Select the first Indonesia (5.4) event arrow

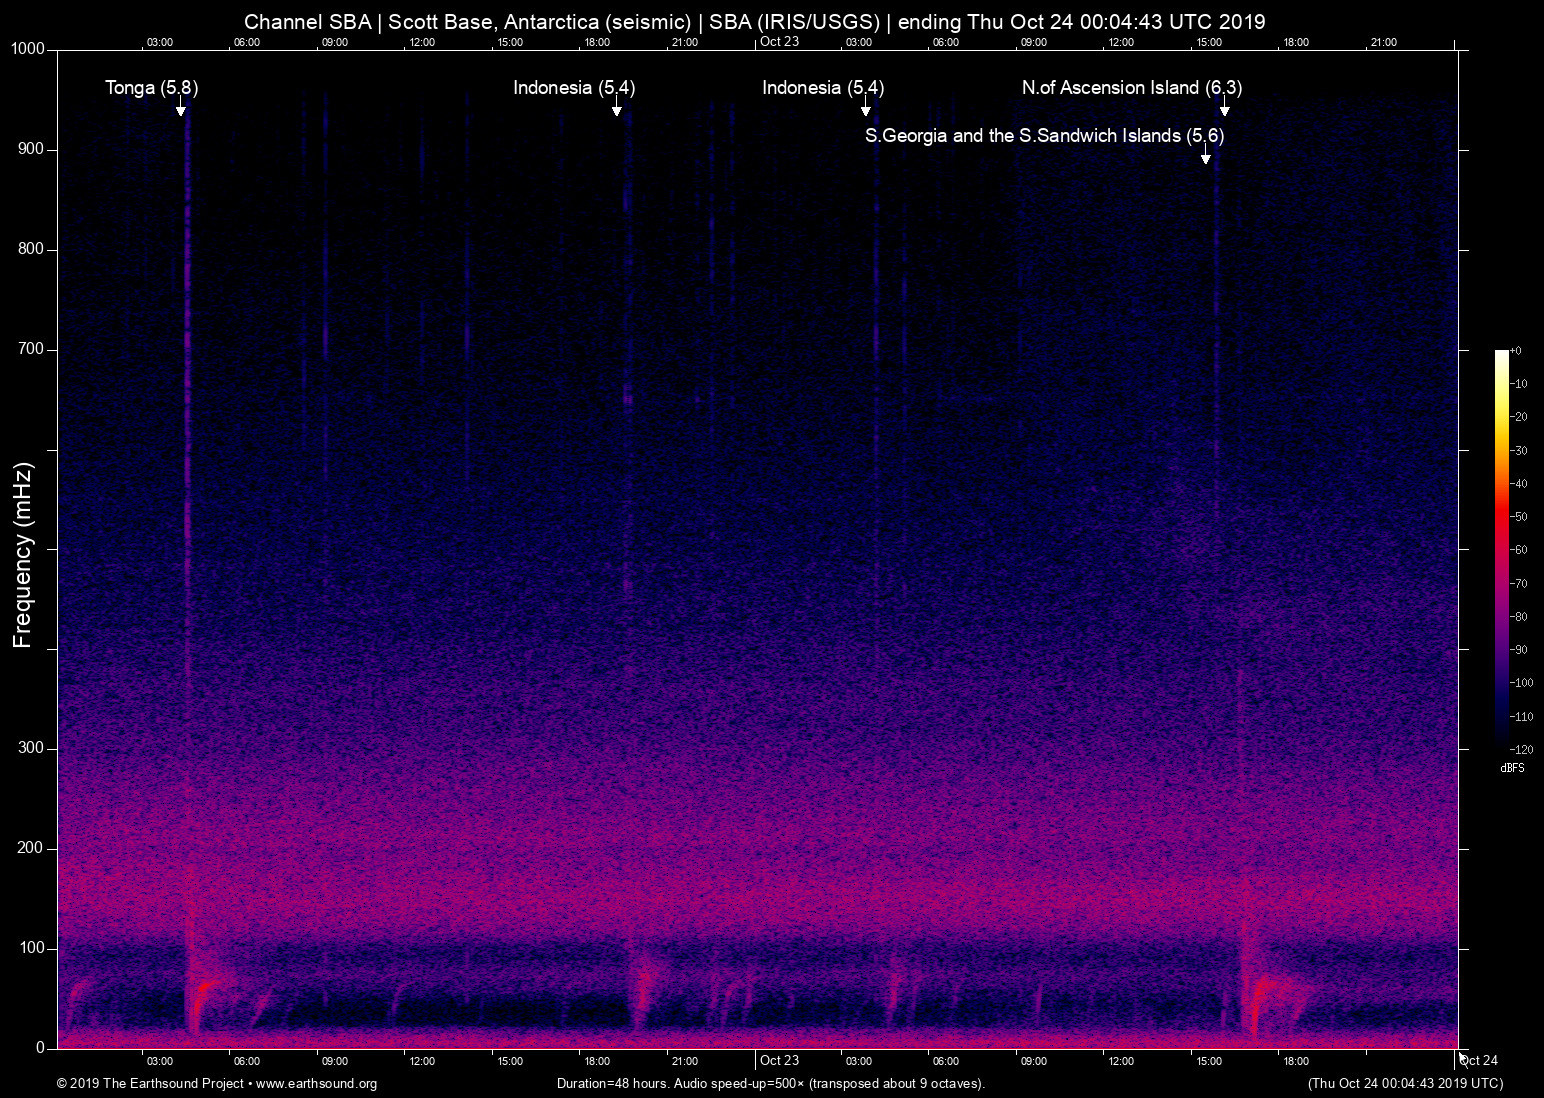617,110
